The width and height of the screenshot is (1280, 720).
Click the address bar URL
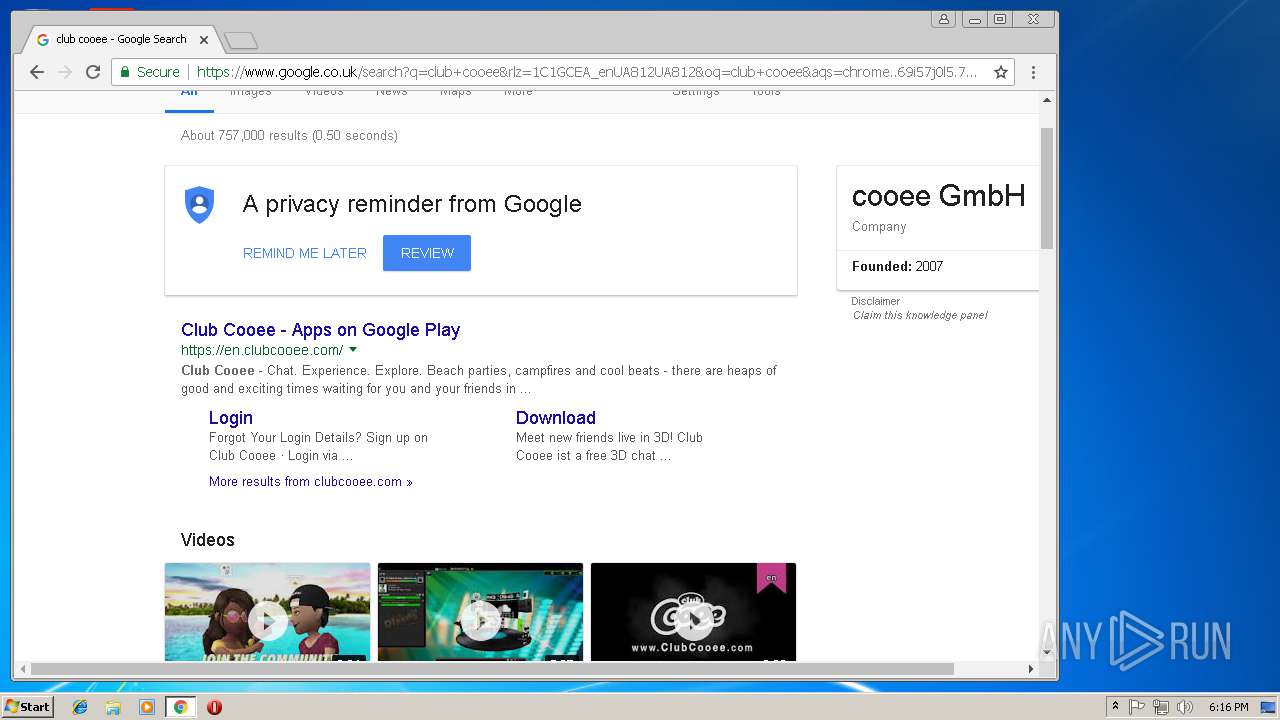click(x=587, y=72)
